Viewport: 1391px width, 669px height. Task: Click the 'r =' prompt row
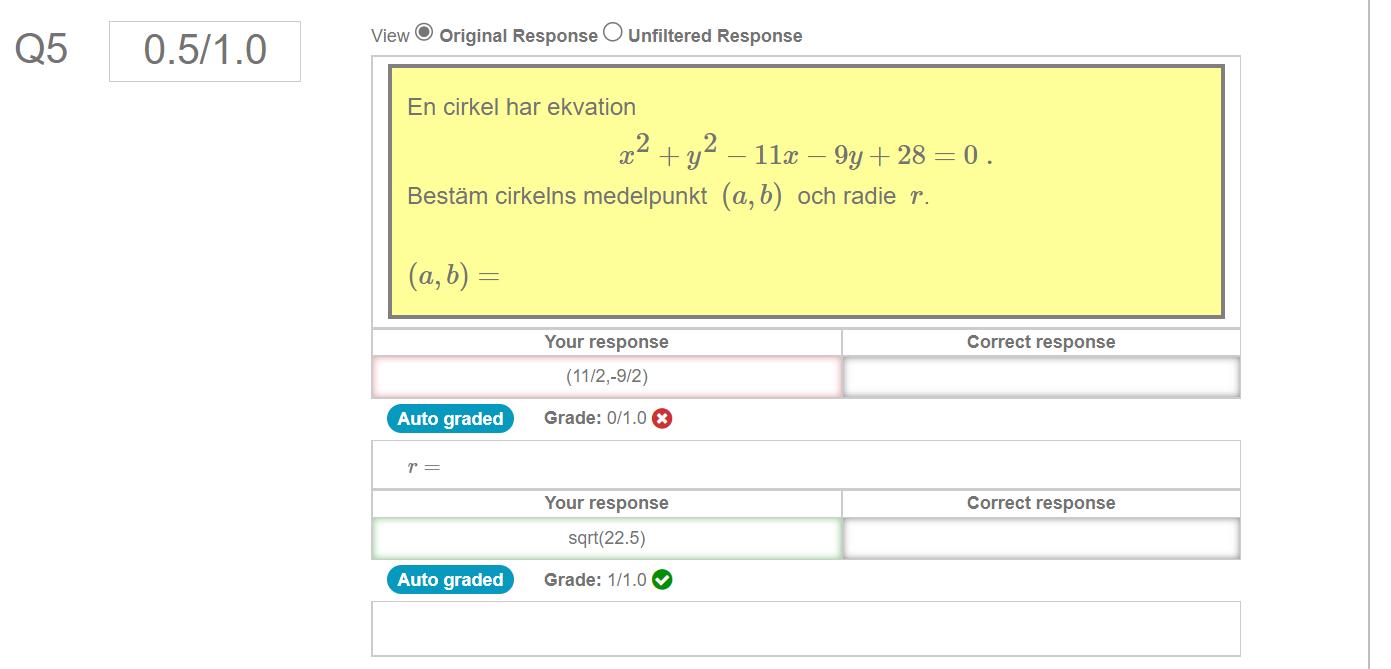(x=805, y=466)
